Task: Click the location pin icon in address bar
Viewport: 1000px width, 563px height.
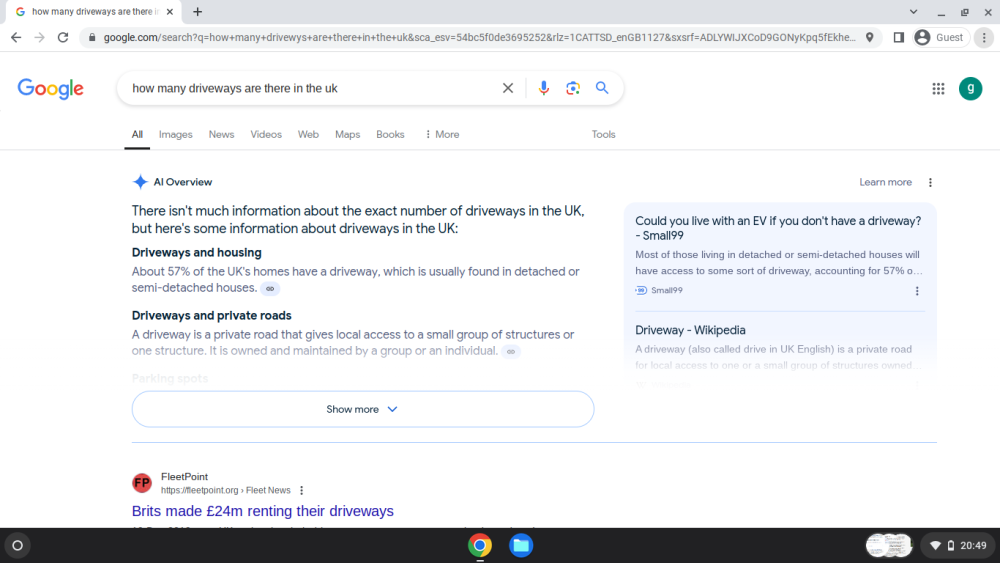Action: [869, 38]
